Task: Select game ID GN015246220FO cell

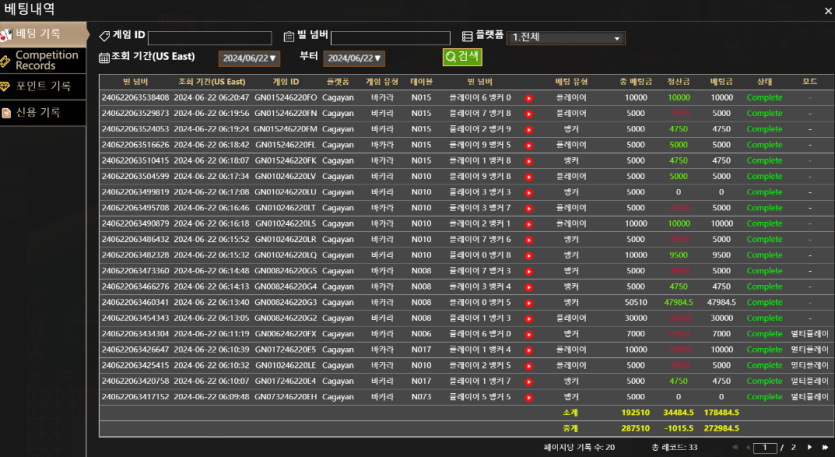Action: [285, 97]
